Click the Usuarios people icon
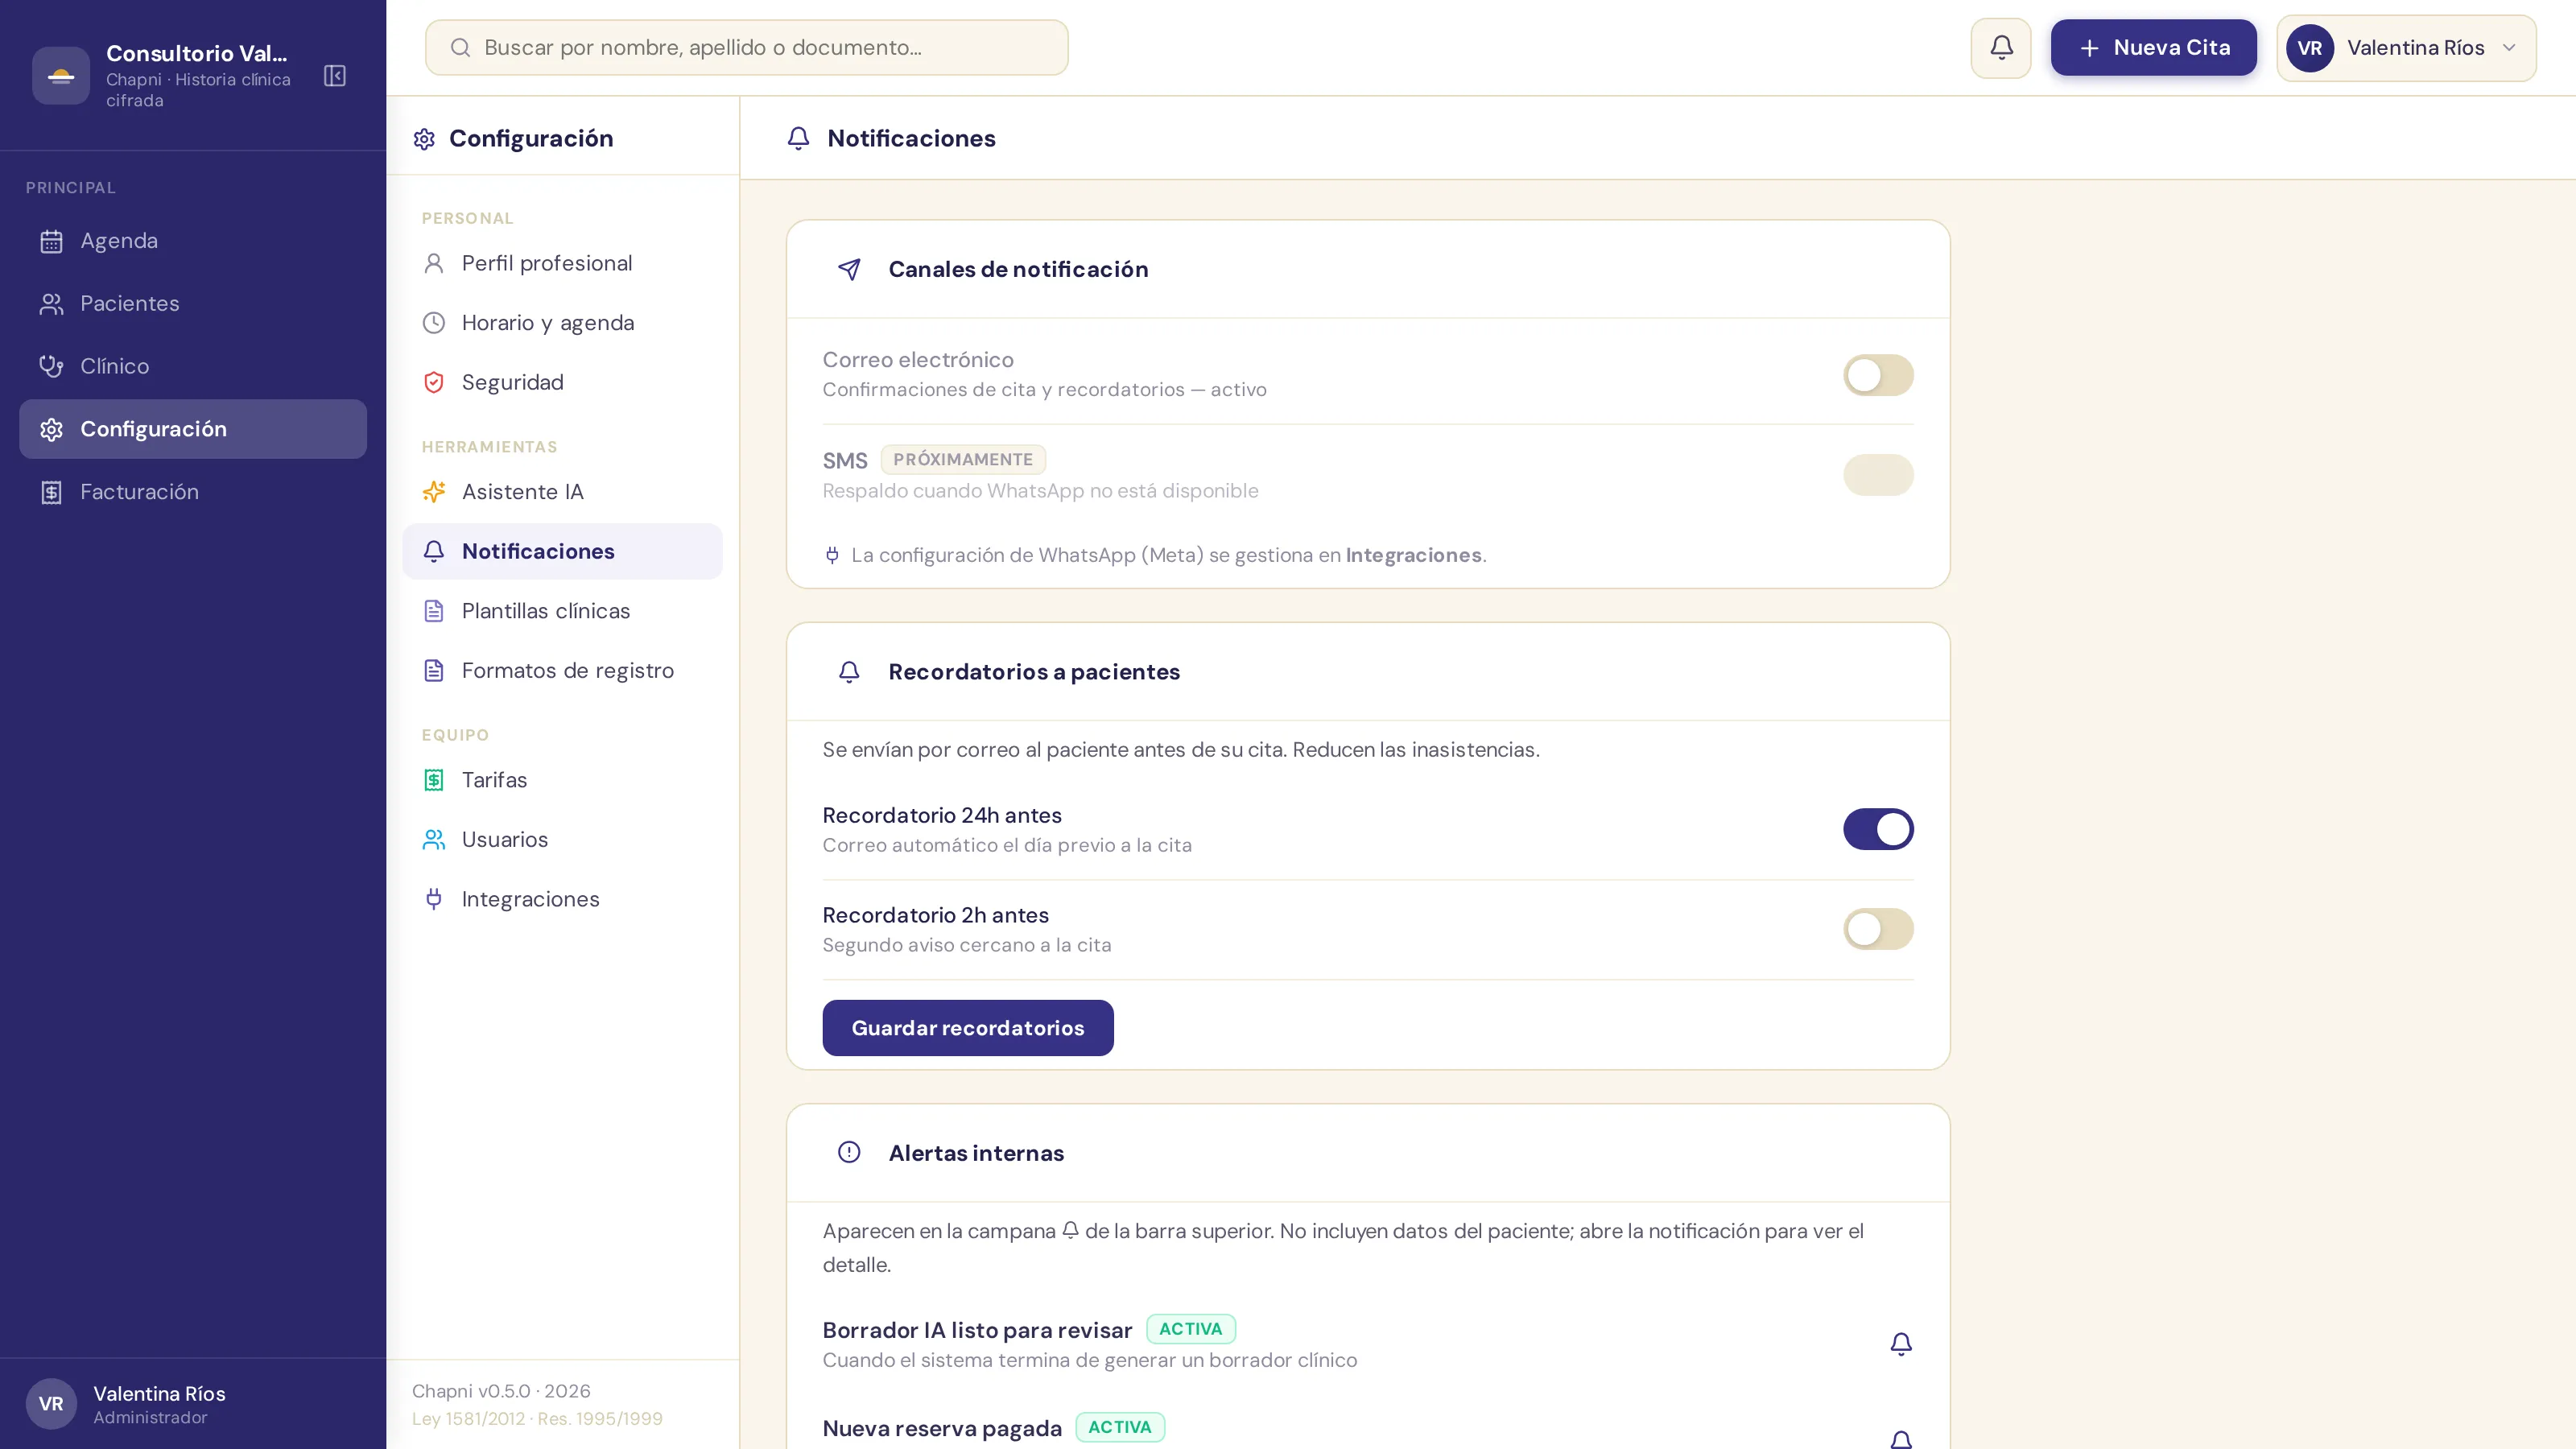 point(434,840)
